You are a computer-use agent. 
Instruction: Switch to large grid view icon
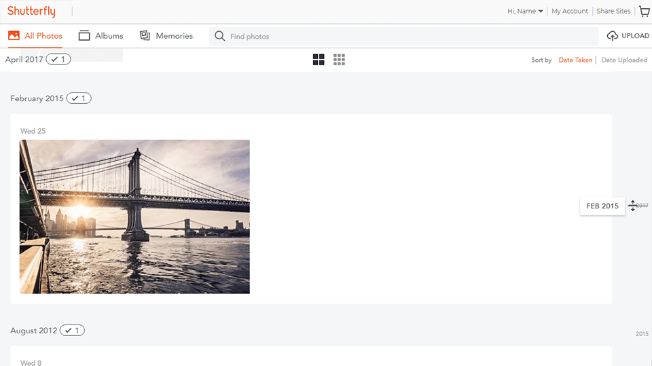coord(319,59)
